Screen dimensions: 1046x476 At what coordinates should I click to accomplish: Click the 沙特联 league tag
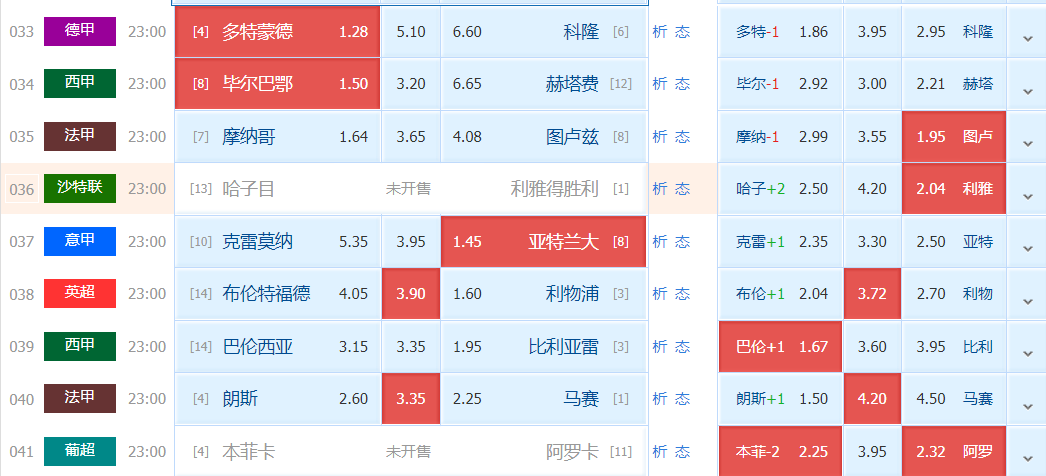pos(80,189)
